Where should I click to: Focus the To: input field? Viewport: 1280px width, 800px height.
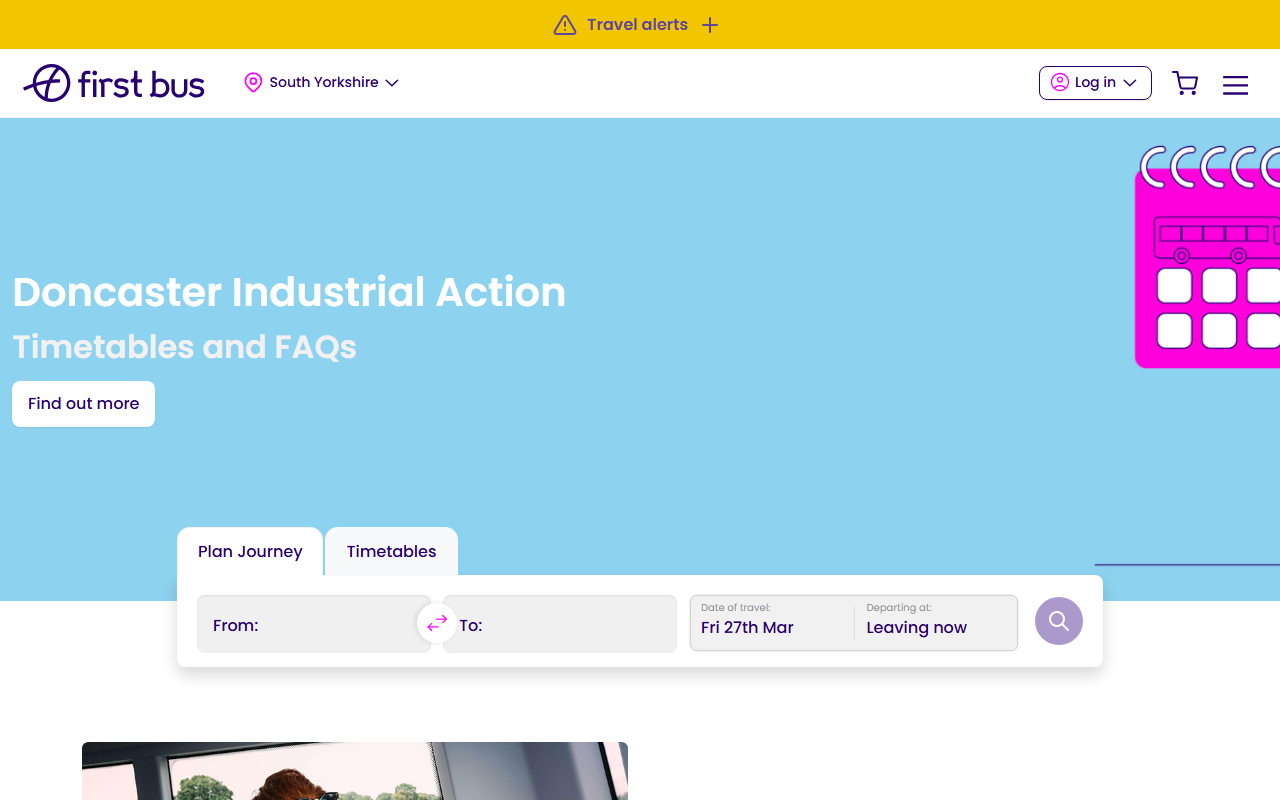[x=559, y=624]
